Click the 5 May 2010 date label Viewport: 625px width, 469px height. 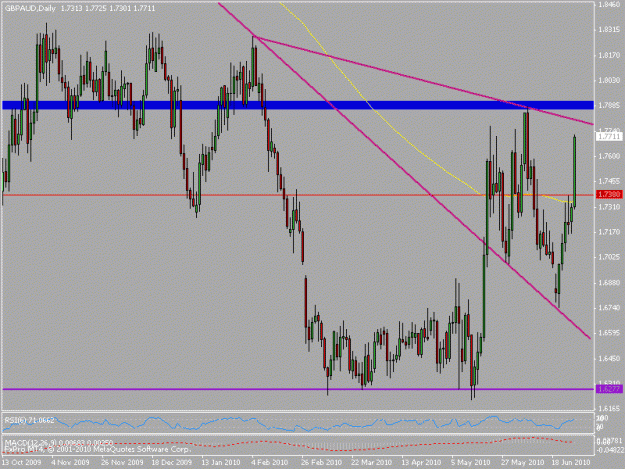pos(471,463)
